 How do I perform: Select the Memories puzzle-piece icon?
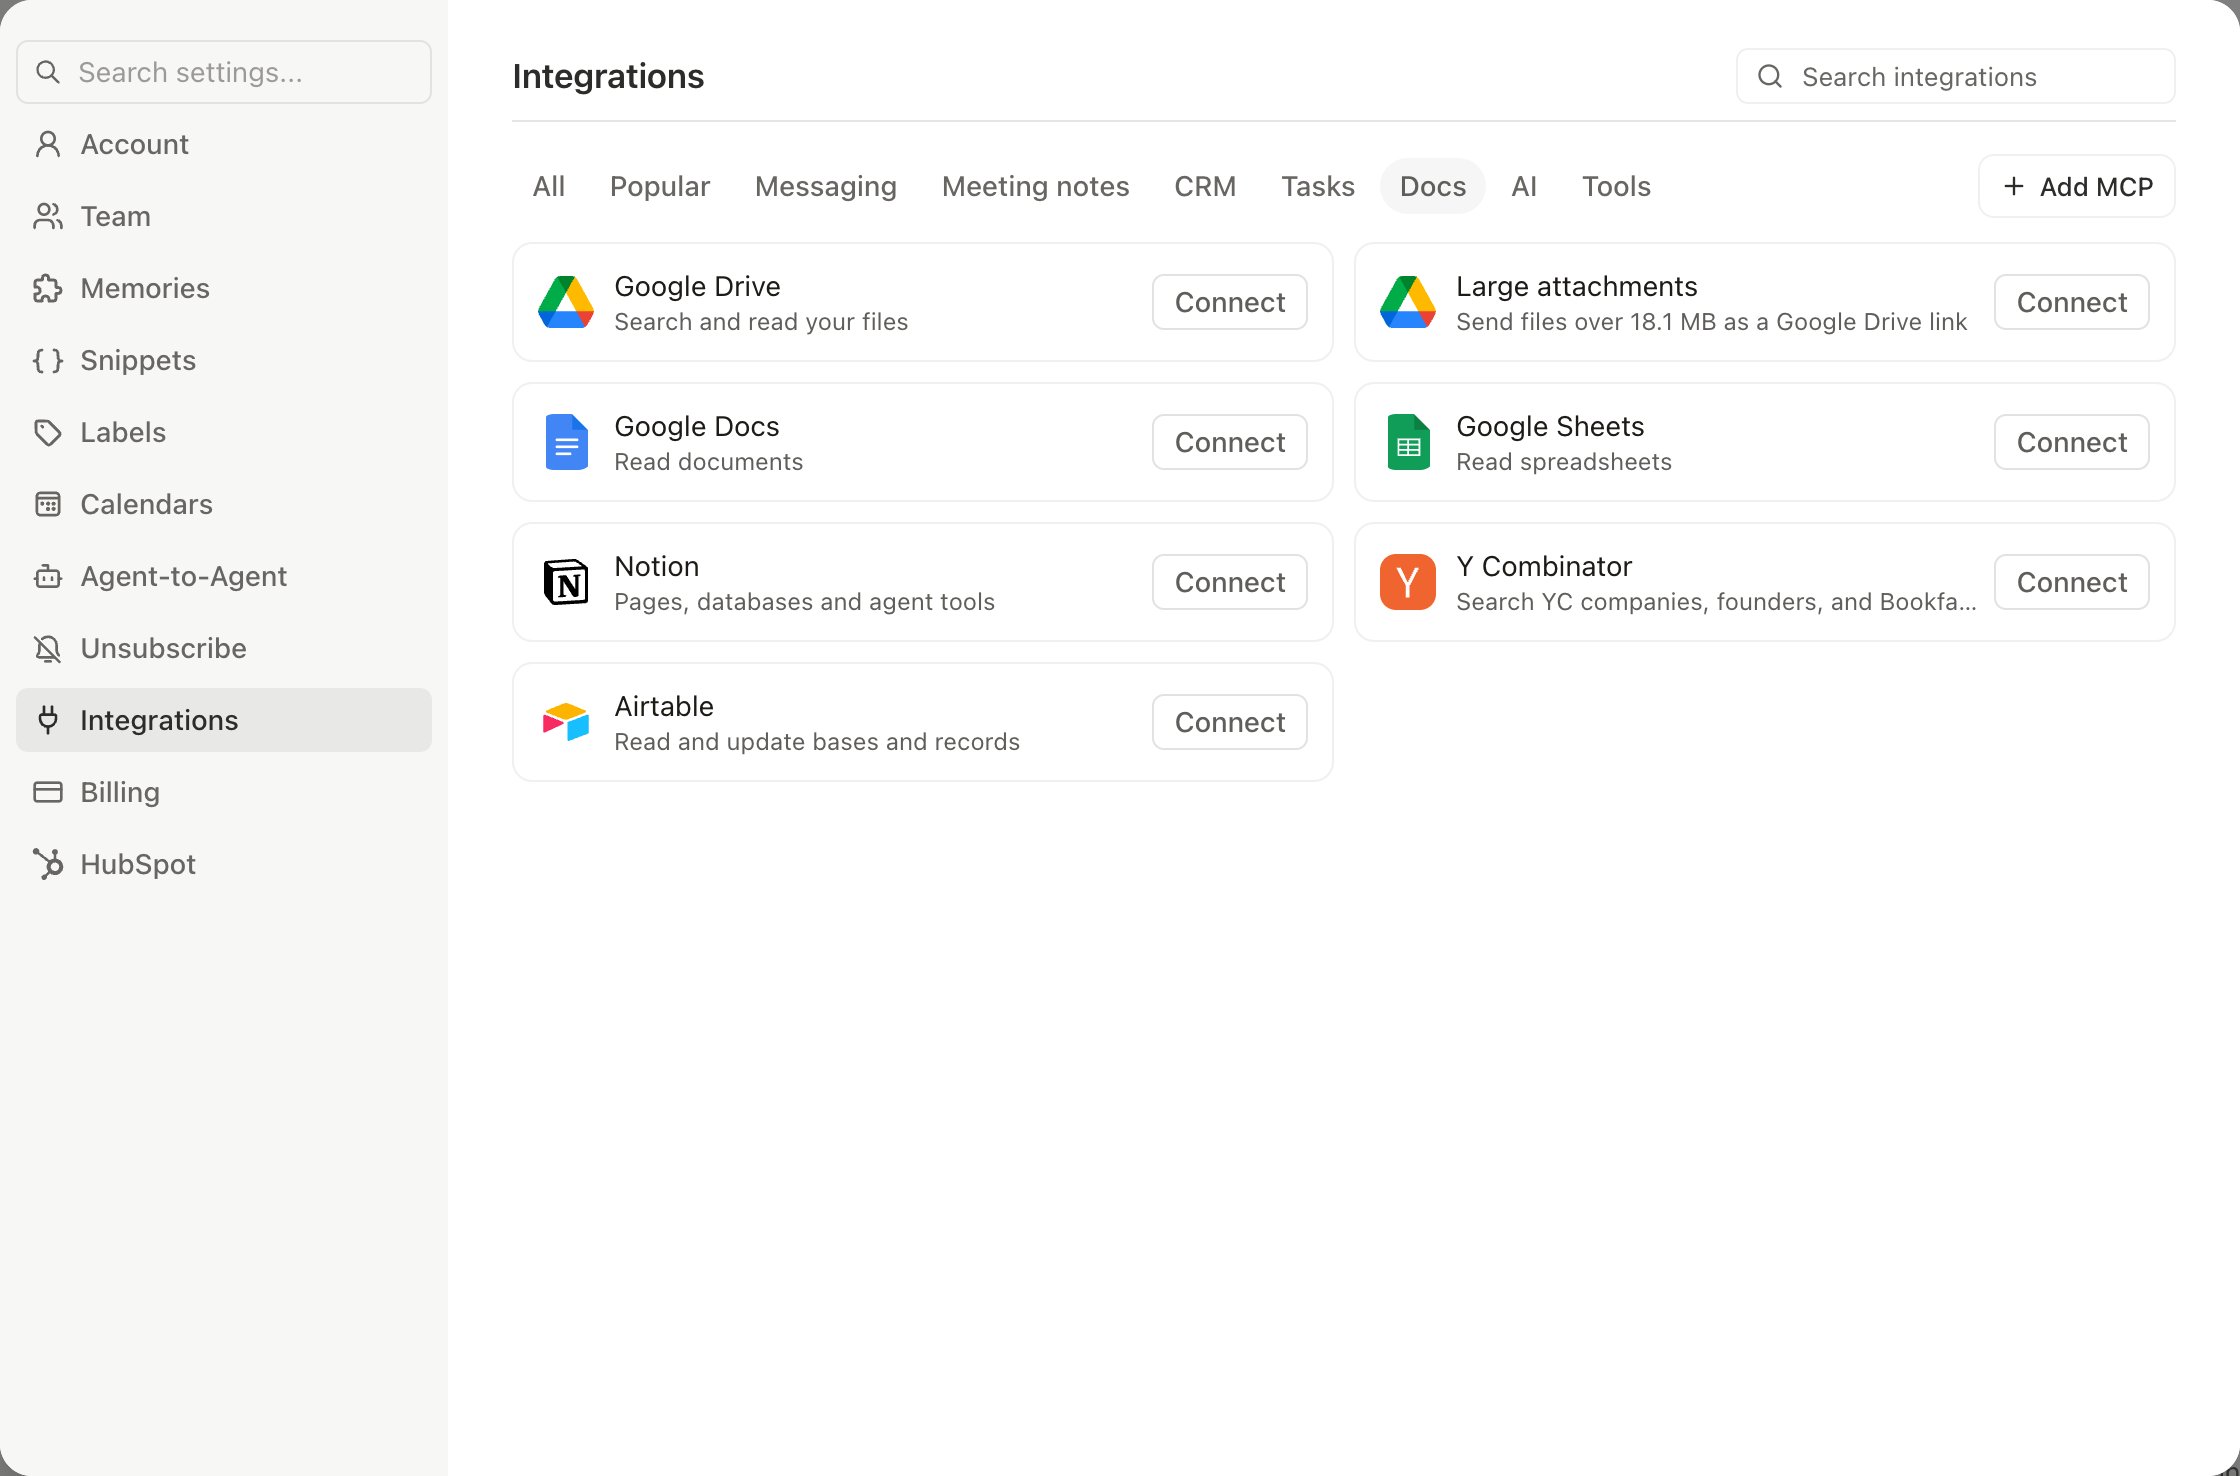point(48,288)
